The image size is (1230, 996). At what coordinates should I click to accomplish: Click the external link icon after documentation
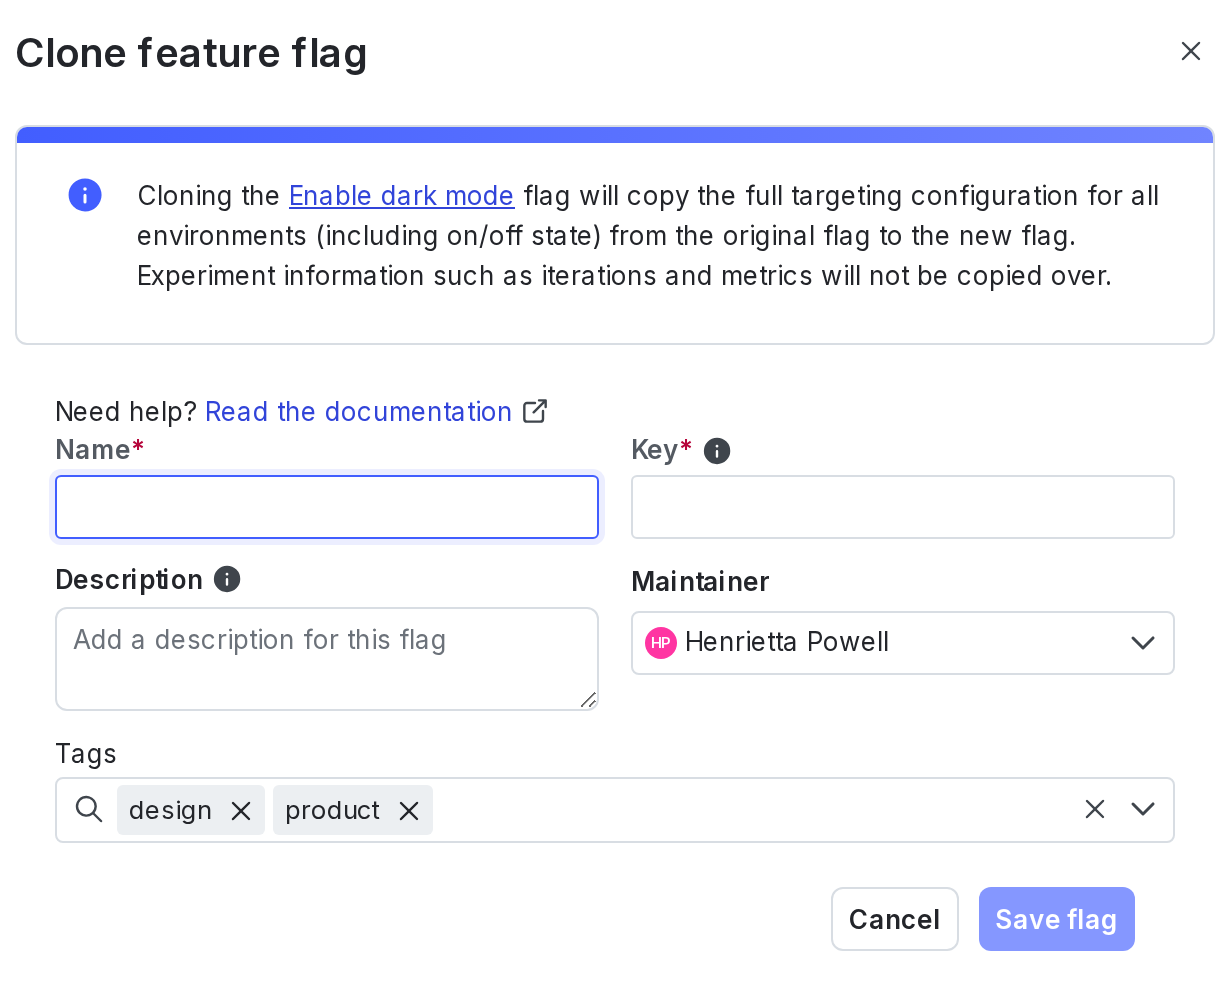(x=536, y=411)
